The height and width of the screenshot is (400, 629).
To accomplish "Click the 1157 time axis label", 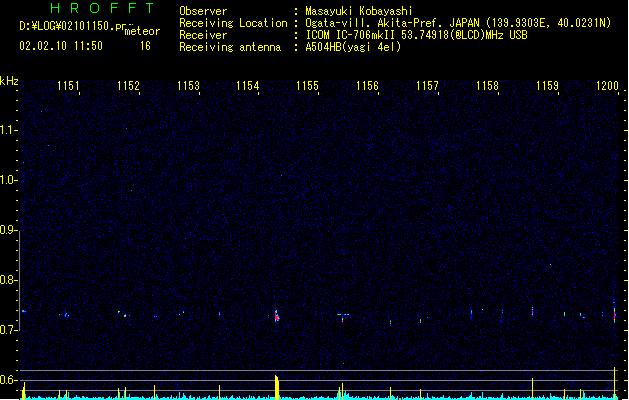I will [427, 85].
